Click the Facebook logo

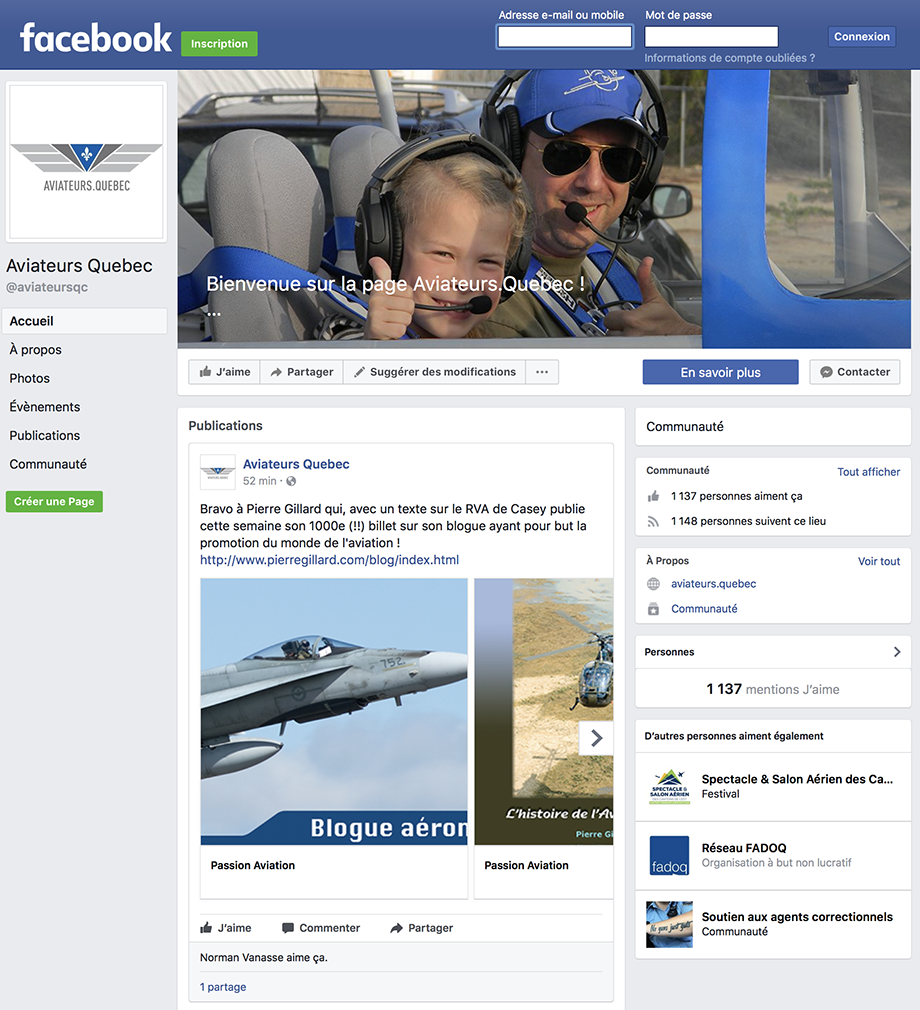click(96, 38)
